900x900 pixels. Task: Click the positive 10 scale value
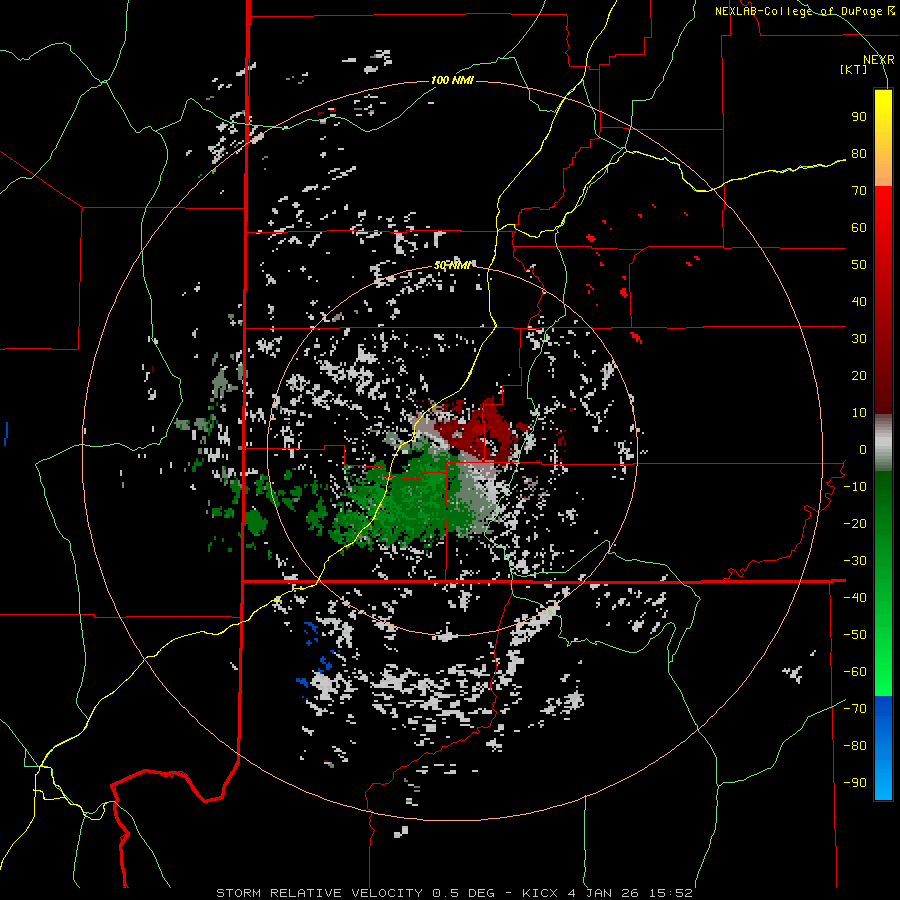click(x=859, y=413)
